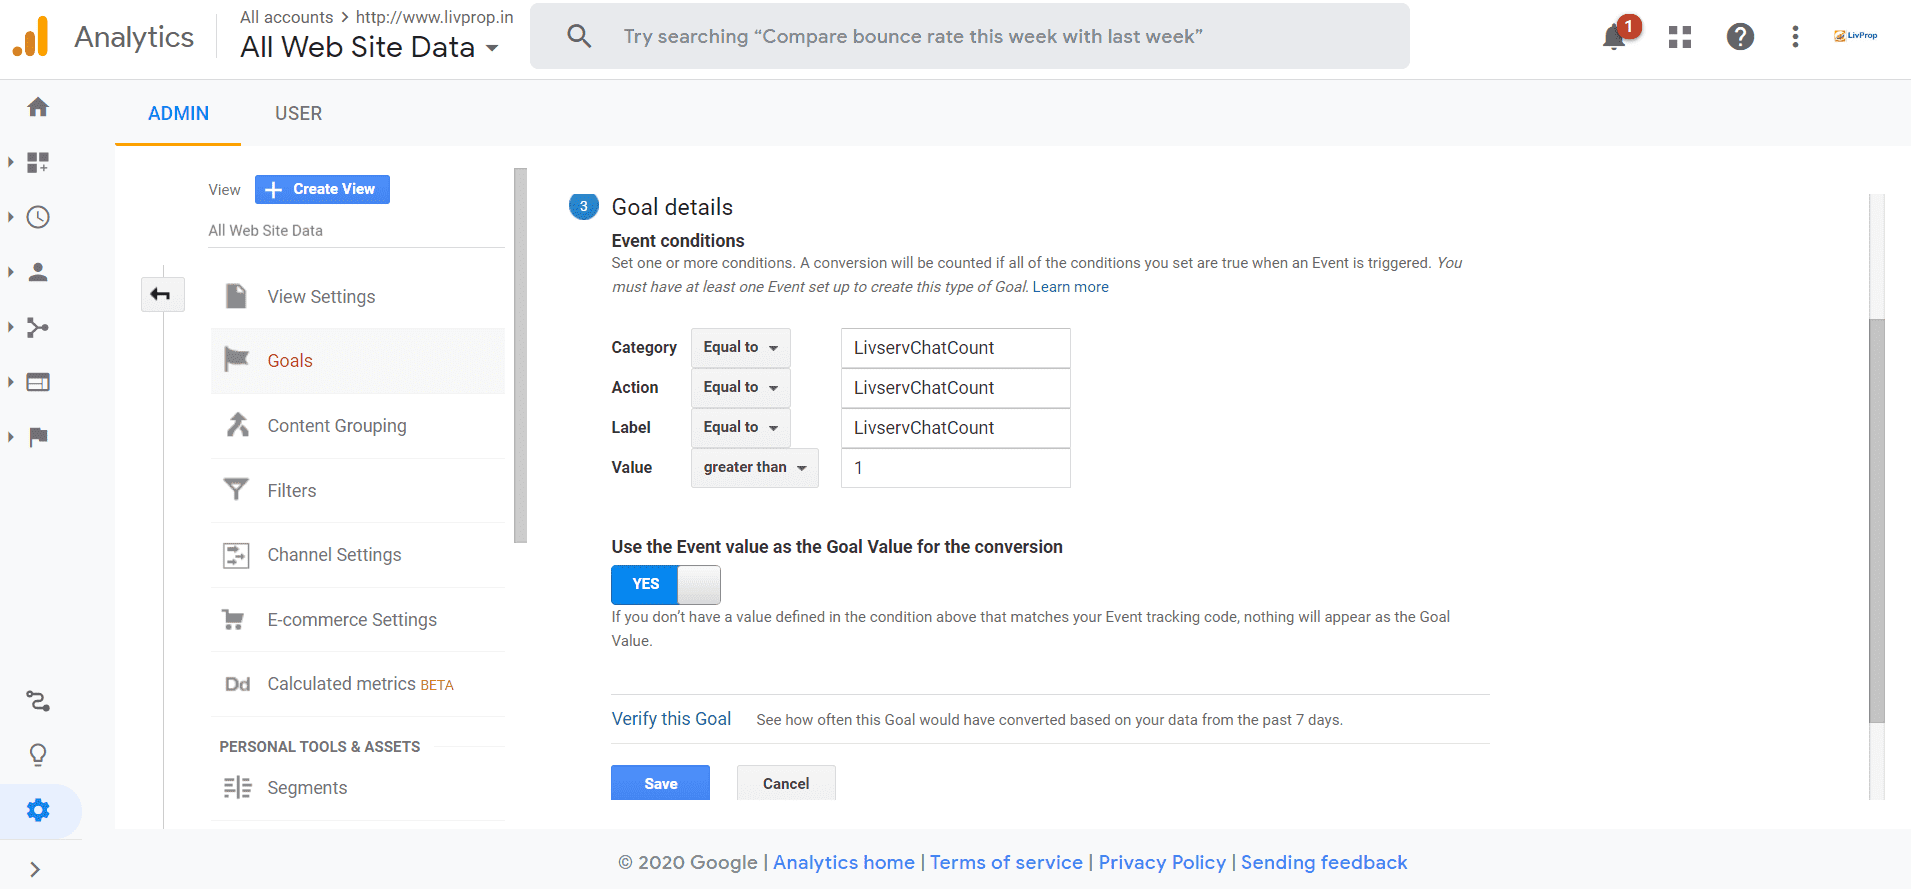Expand the All Web Site Data view selector
This screenshot has width=1911, height=889.
click(x=369, y=47)
